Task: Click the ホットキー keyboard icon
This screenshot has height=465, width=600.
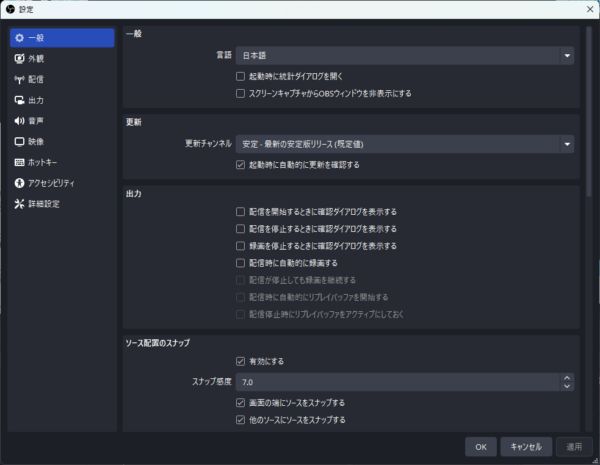Action: click(19, 162)
